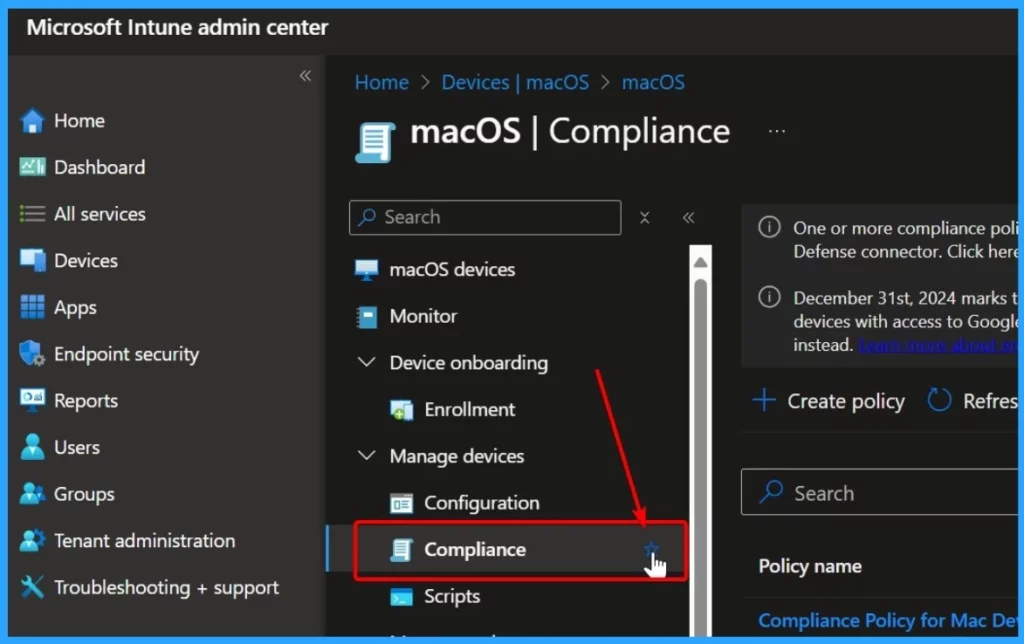Favorite Compliance using the star icon
1024x644 pixels.
(x=651, y=549)
